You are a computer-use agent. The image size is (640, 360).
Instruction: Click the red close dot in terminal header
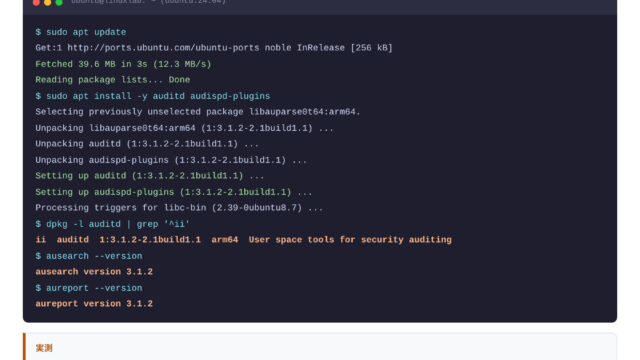(36, 2)
